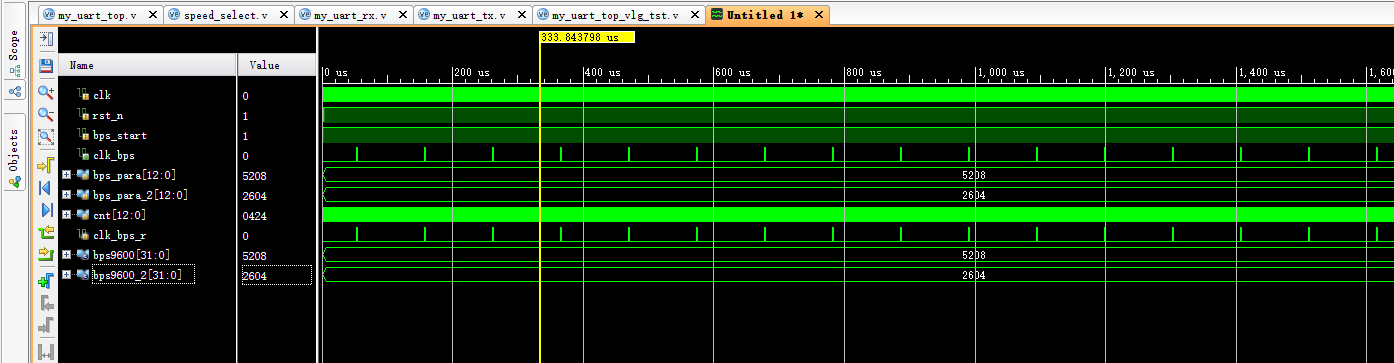Close the my_uart_rx.v tab
The image size is (1394, 363).
coord(402,16)
